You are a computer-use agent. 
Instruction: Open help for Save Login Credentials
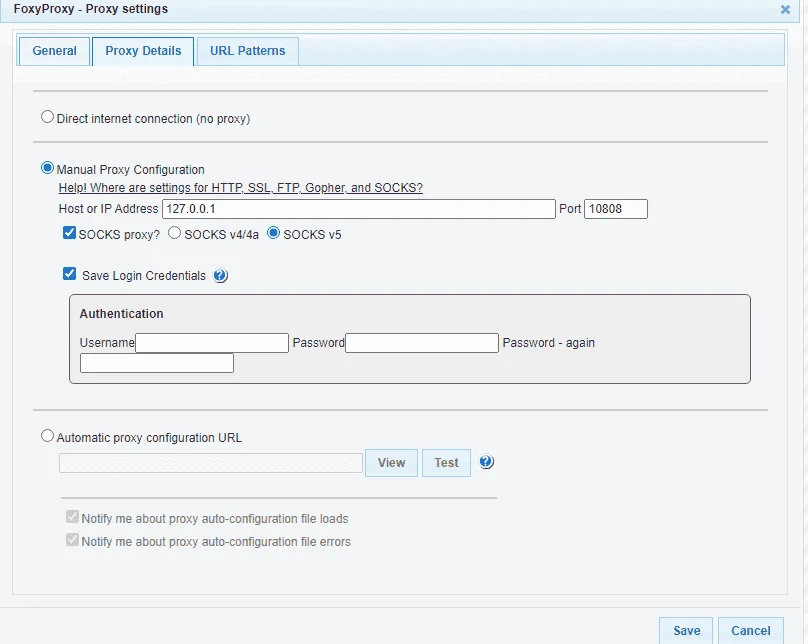pos(220,276)
